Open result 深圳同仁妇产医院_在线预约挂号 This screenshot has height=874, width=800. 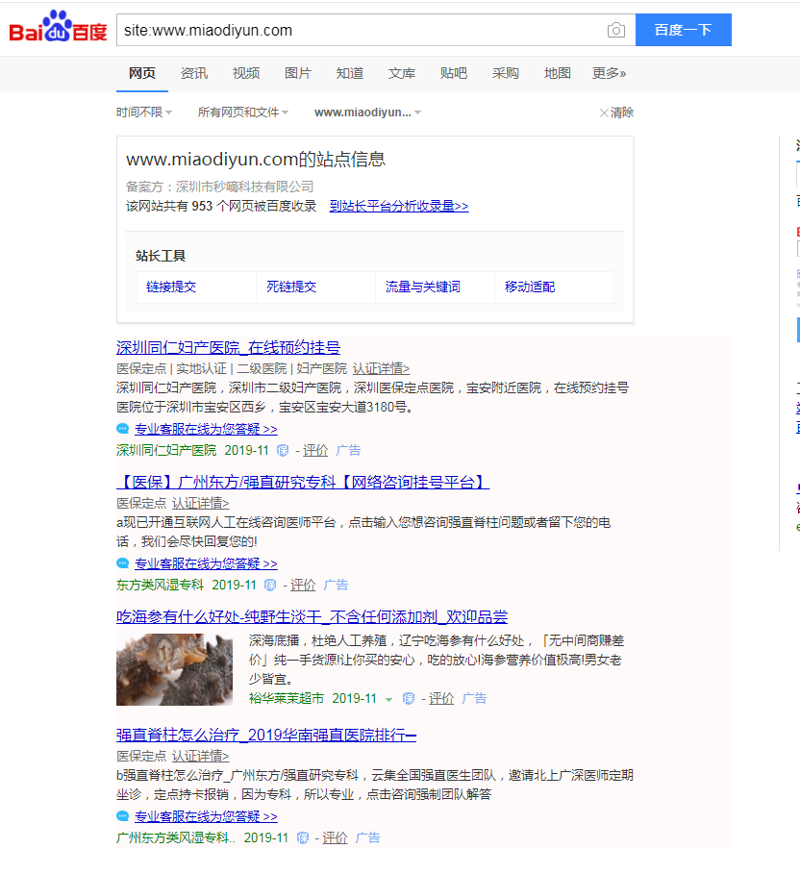(x=228, y=348)
